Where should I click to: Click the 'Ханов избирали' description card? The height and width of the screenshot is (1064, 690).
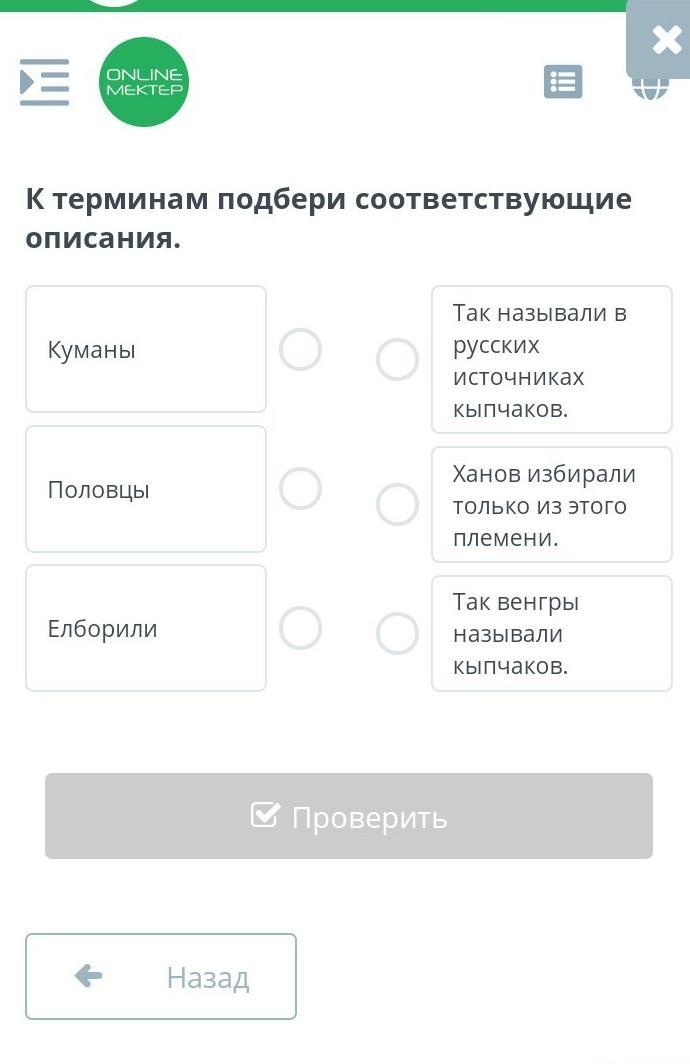(x=552, y=505)
